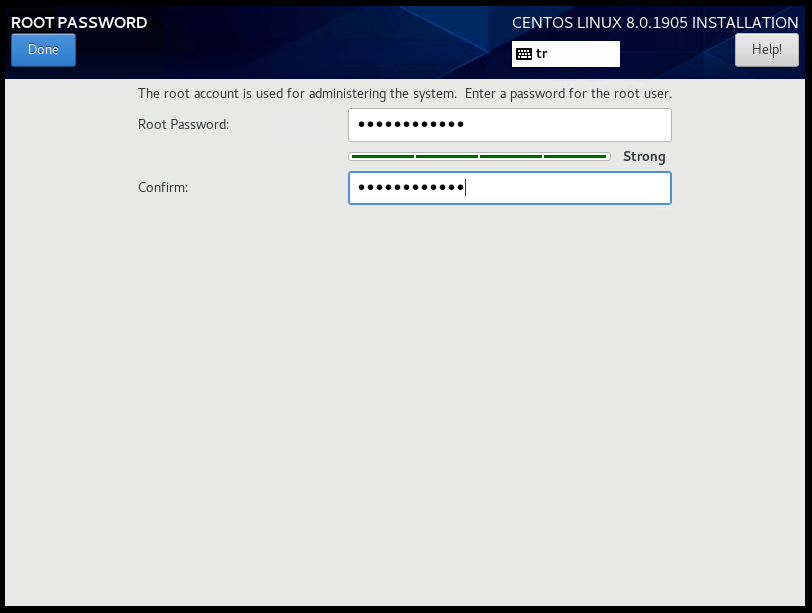Click the 'Root Password:' label

pyautogui.click(x=183, y=124)
